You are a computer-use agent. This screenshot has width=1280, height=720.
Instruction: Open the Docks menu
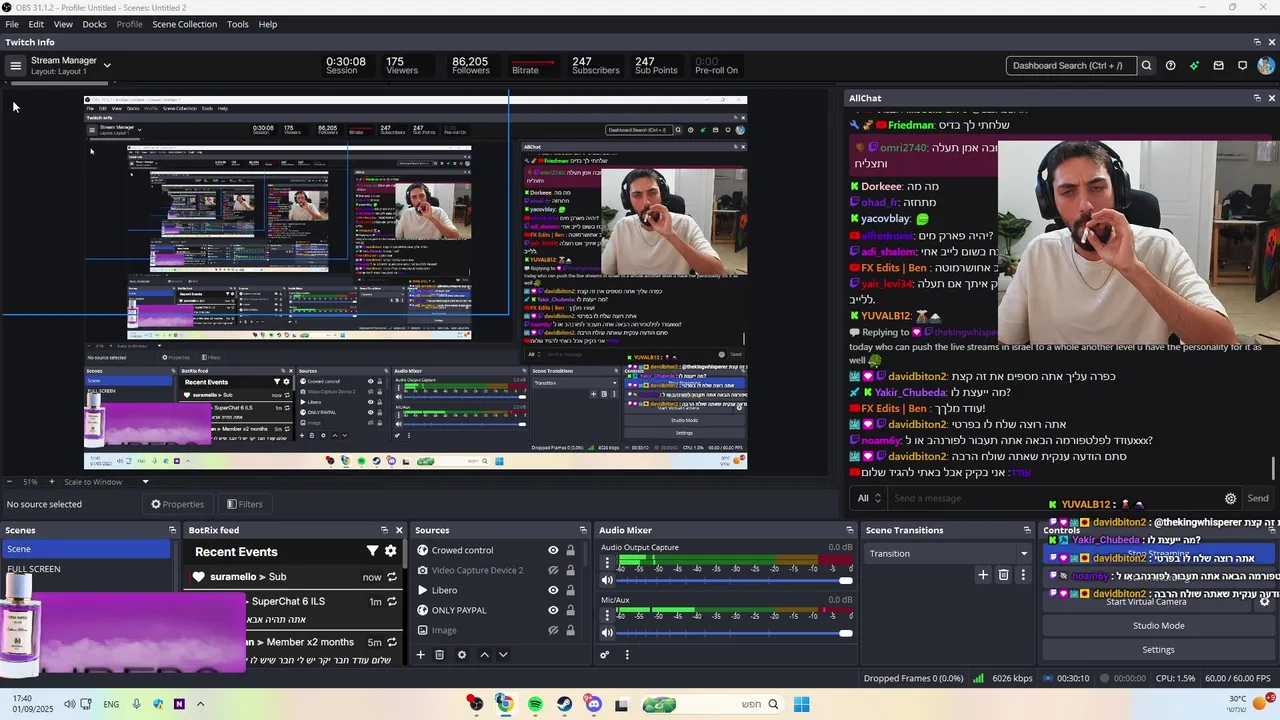(94, 24)
